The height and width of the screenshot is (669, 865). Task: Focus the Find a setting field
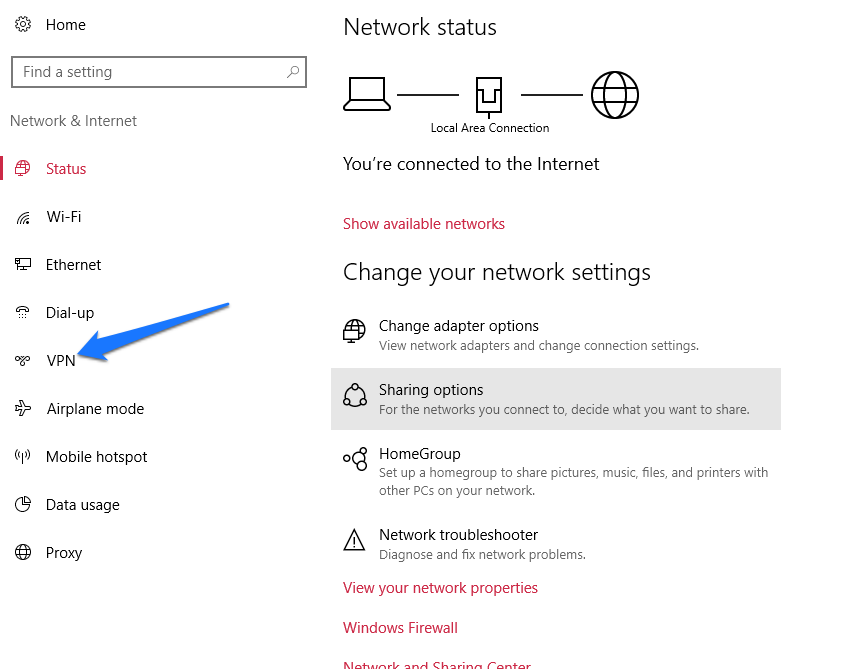click(x=159, y=72)
